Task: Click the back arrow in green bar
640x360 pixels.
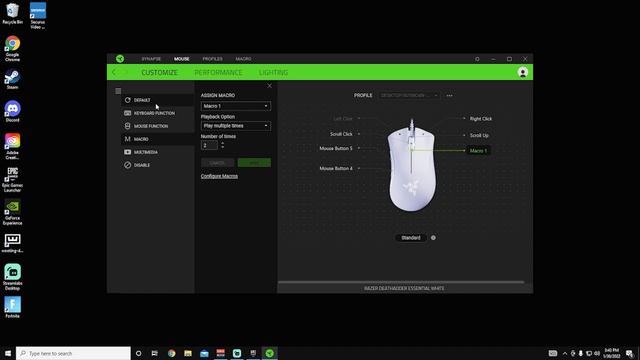Action: click(114, 72)
